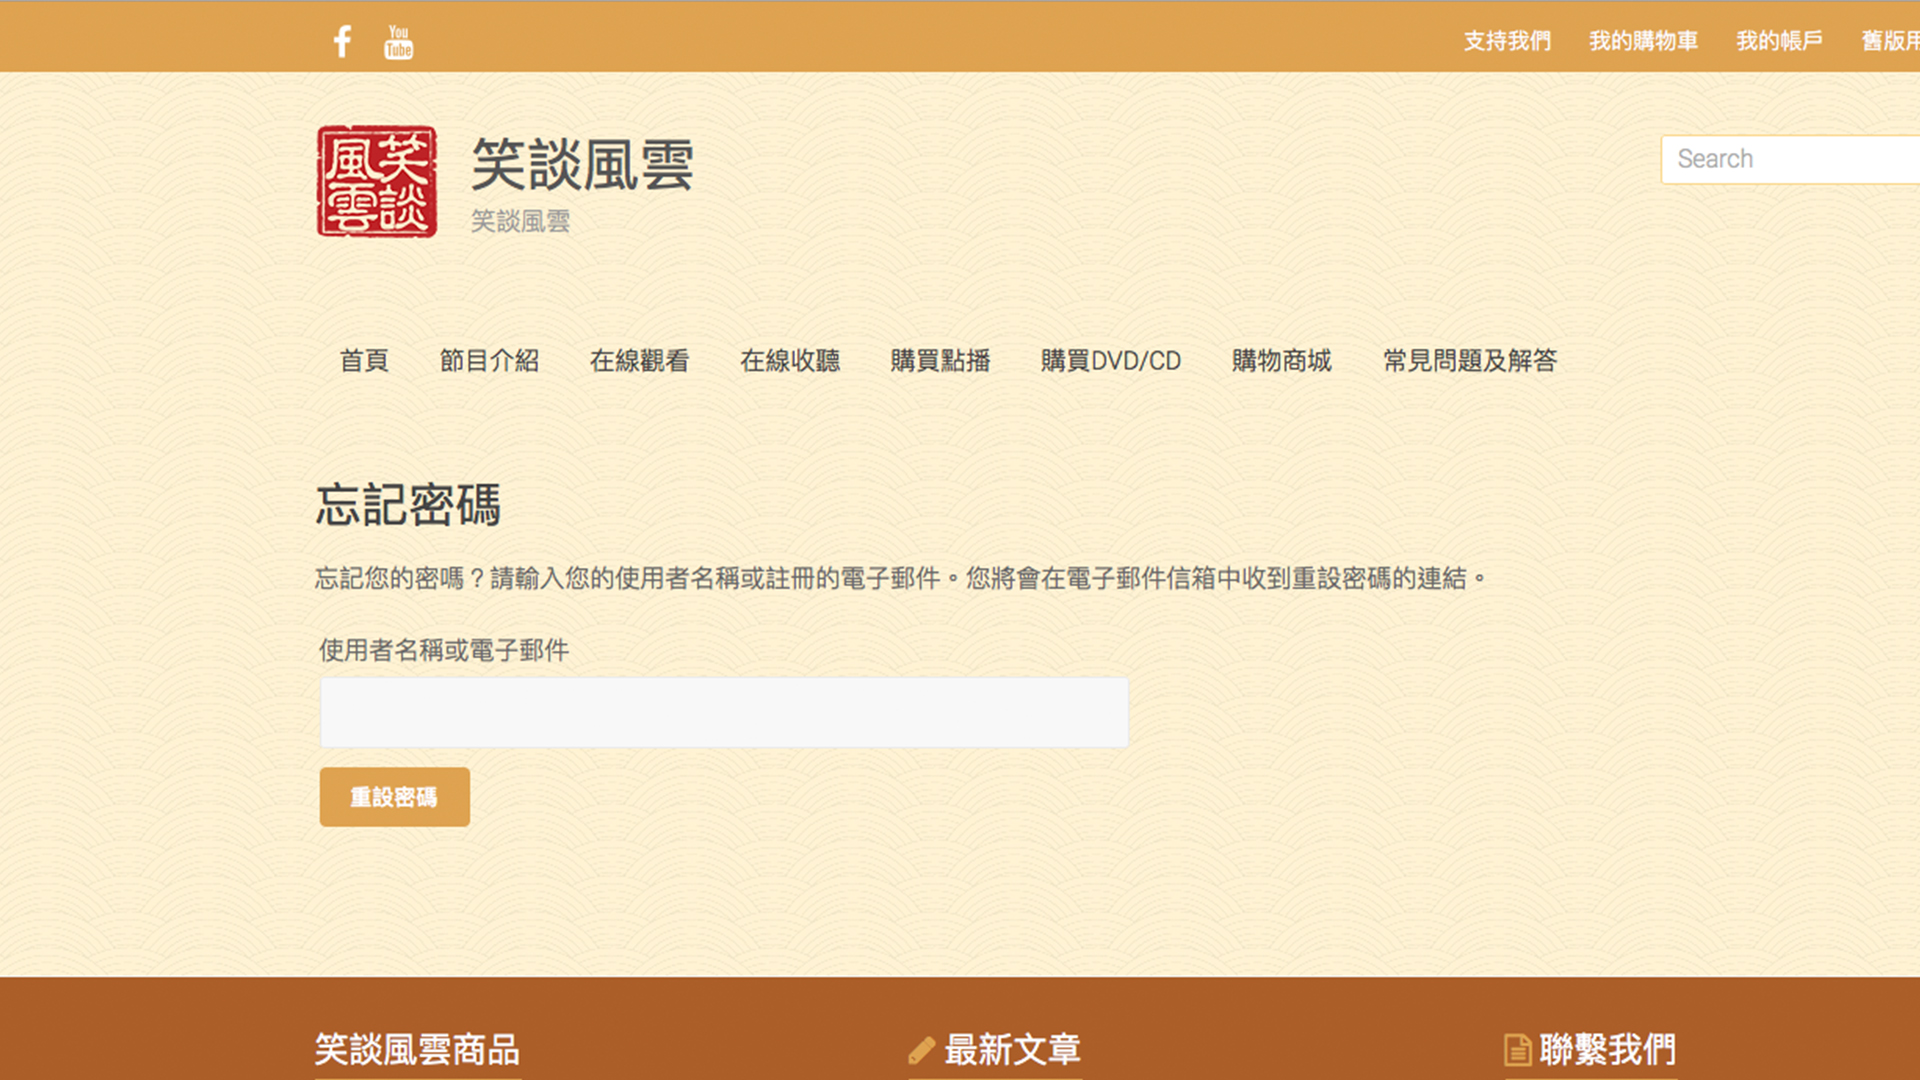The width and height of the screenshot is (1920, 1080).
Task: Open 在線收聽 in the navigation
Action: pos(790,361)
